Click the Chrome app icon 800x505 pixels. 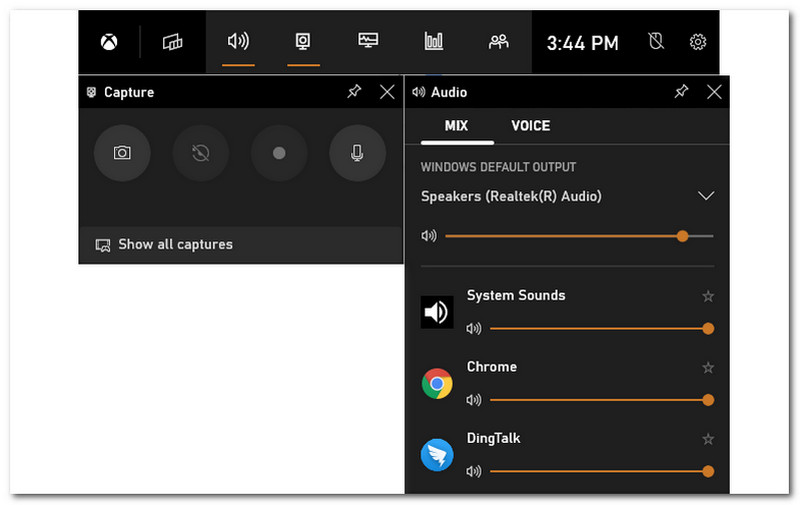[x=437, y=383]
